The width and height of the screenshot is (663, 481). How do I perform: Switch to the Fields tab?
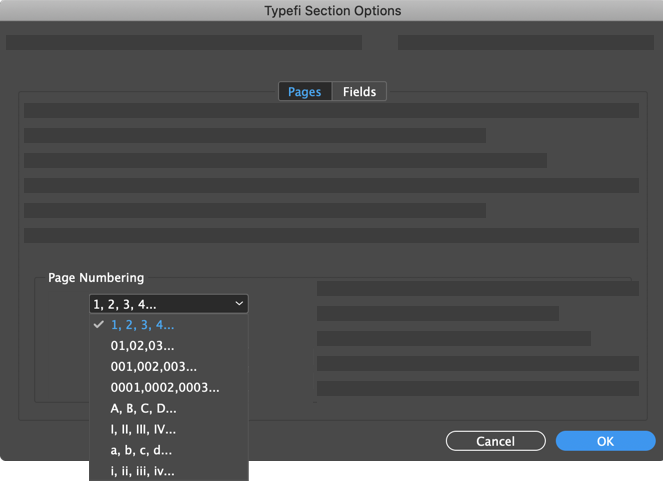click(x=359, y=91)
